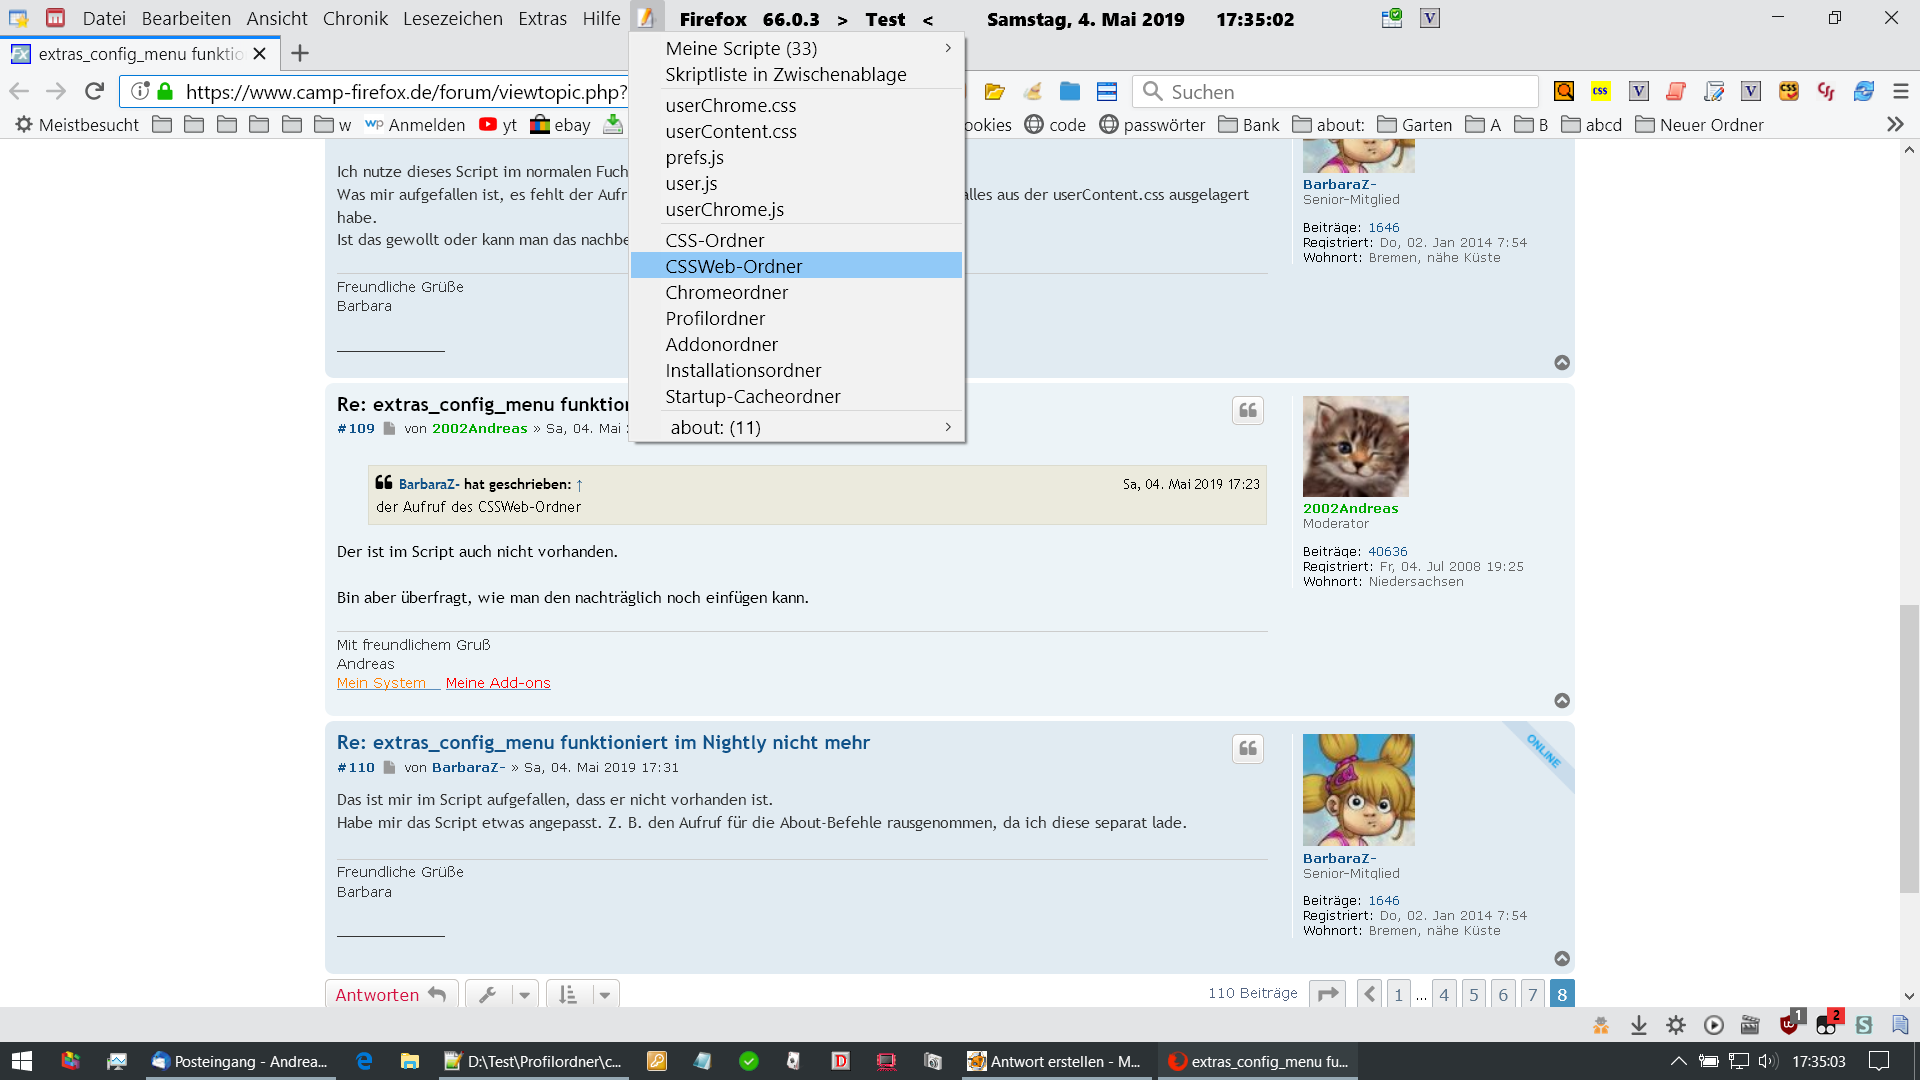
Task: Open userChrome.css from the menu
Action: 730,105
